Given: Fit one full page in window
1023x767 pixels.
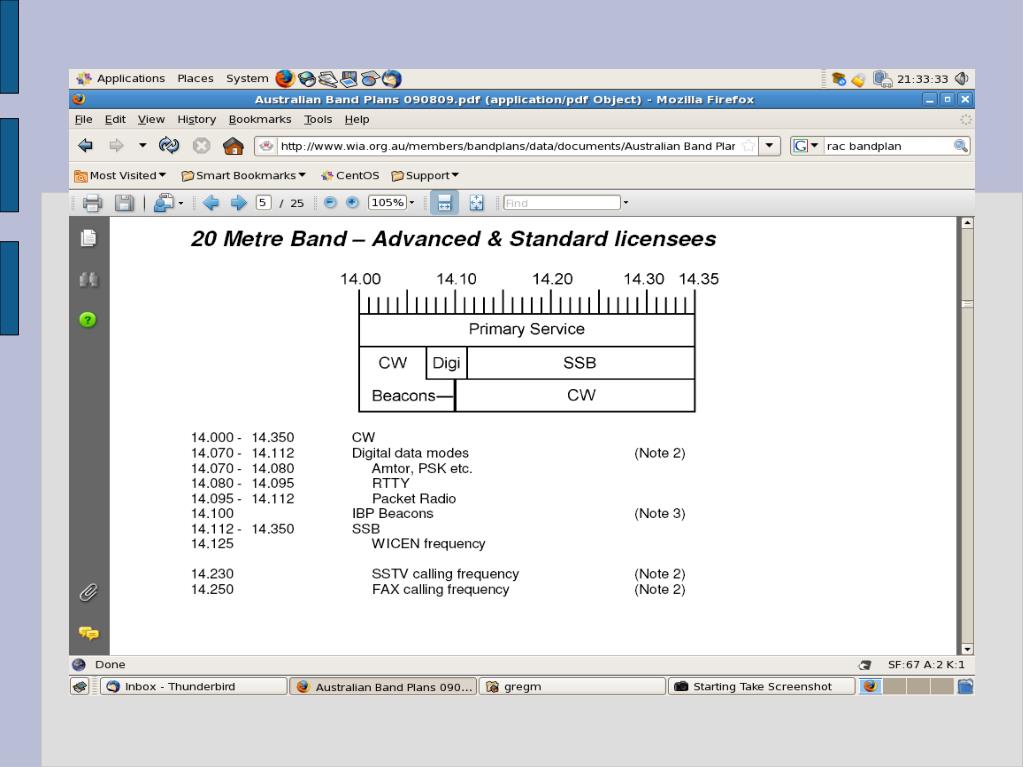Looking at the screenshot, I should click(x=476, y=203).
